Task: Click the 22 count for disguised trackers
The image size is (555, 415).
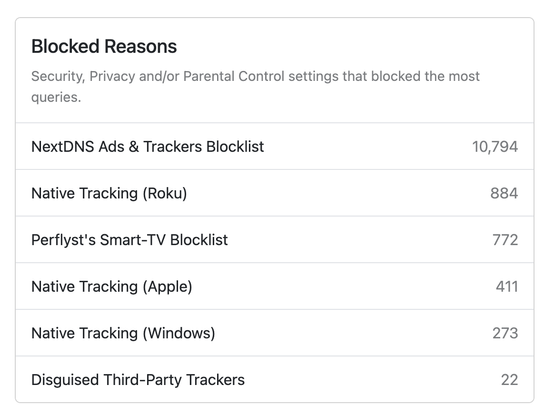Action: pyautogui.click(x=509, y=380)
